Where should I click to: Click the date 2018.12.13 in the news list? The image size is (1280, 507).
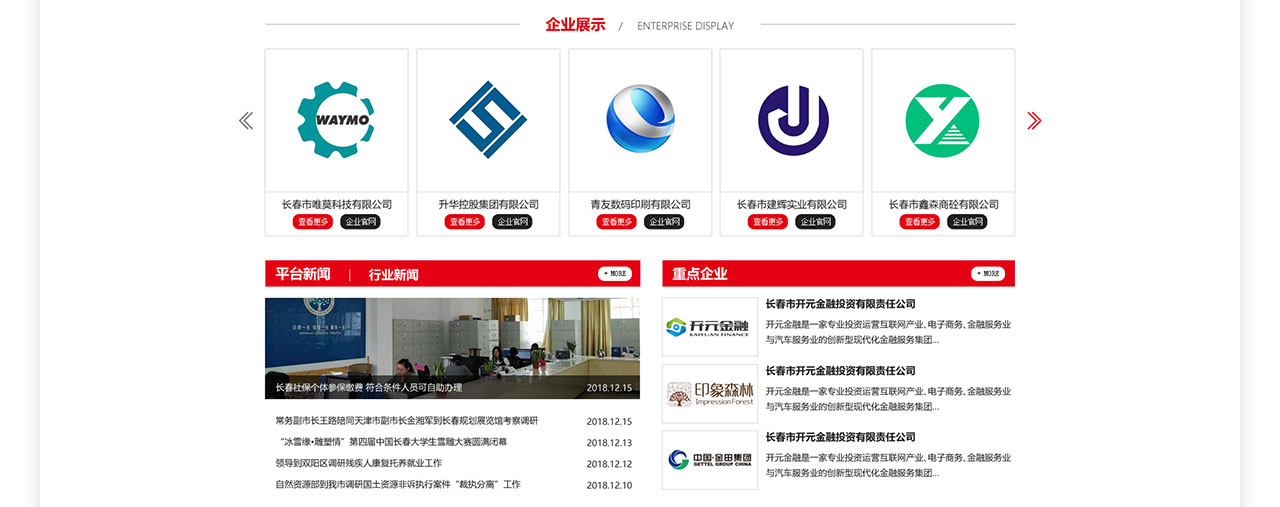[609, 443]
